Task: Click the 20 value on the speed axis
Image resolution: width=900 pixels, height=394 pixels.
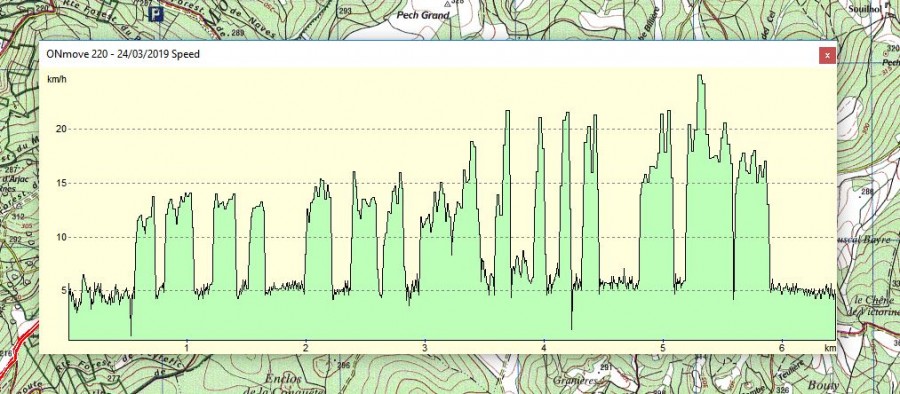Action: pos(61,129)
